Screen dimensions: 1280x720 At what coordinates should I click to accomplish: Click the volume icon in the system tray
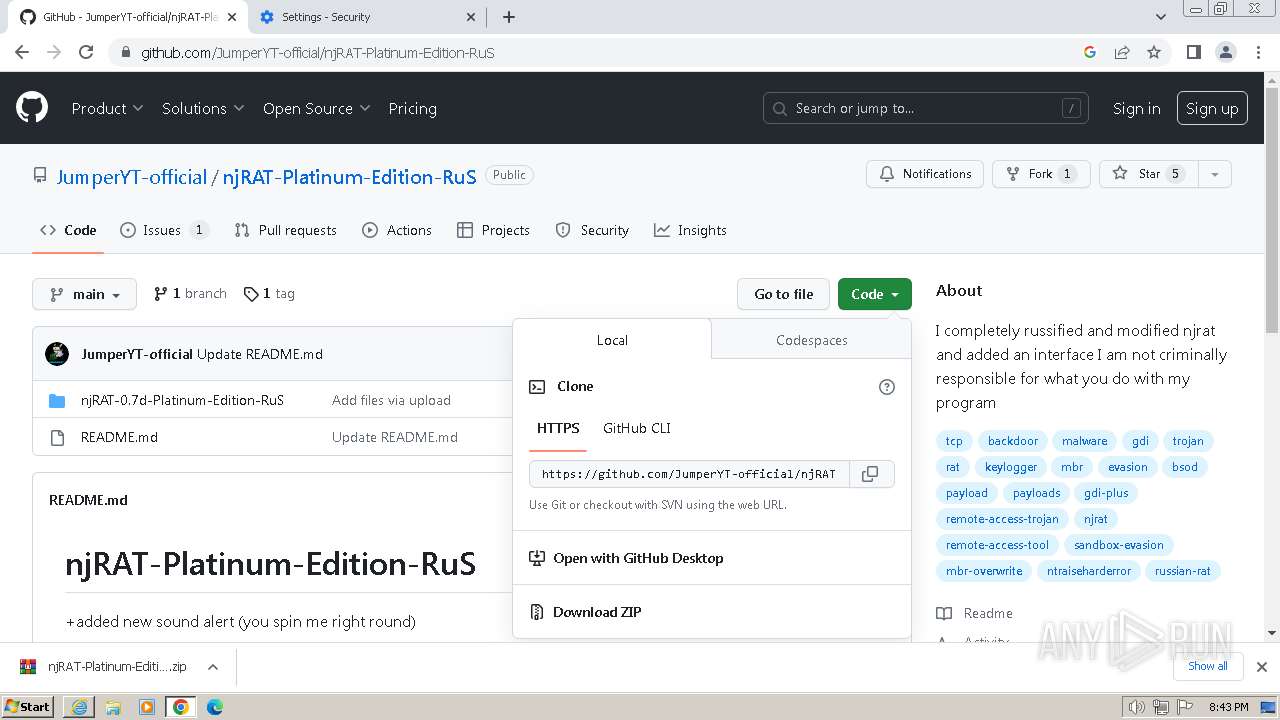1137,707
